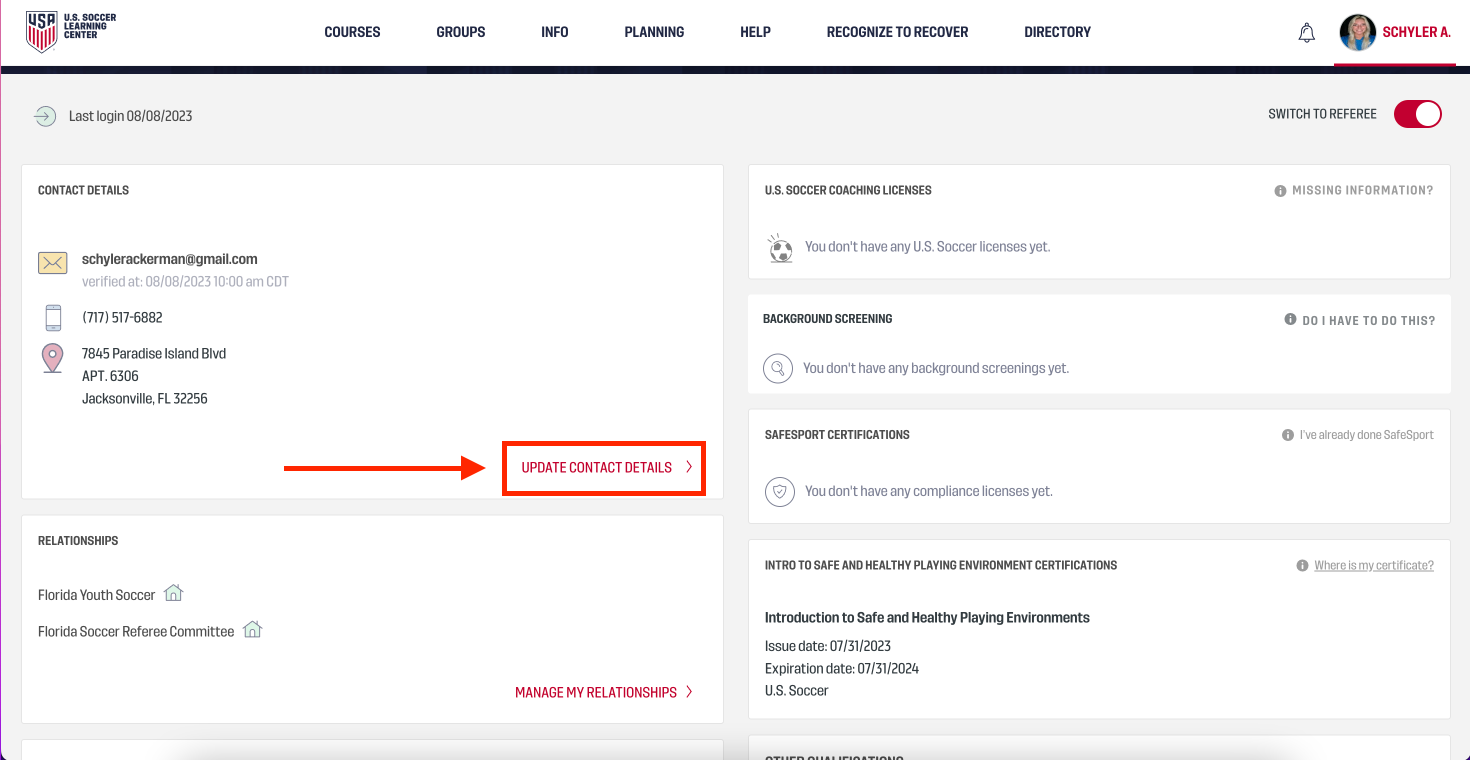Click Introduction to Safe and Healthy Playing Environments title

(927, 618)
